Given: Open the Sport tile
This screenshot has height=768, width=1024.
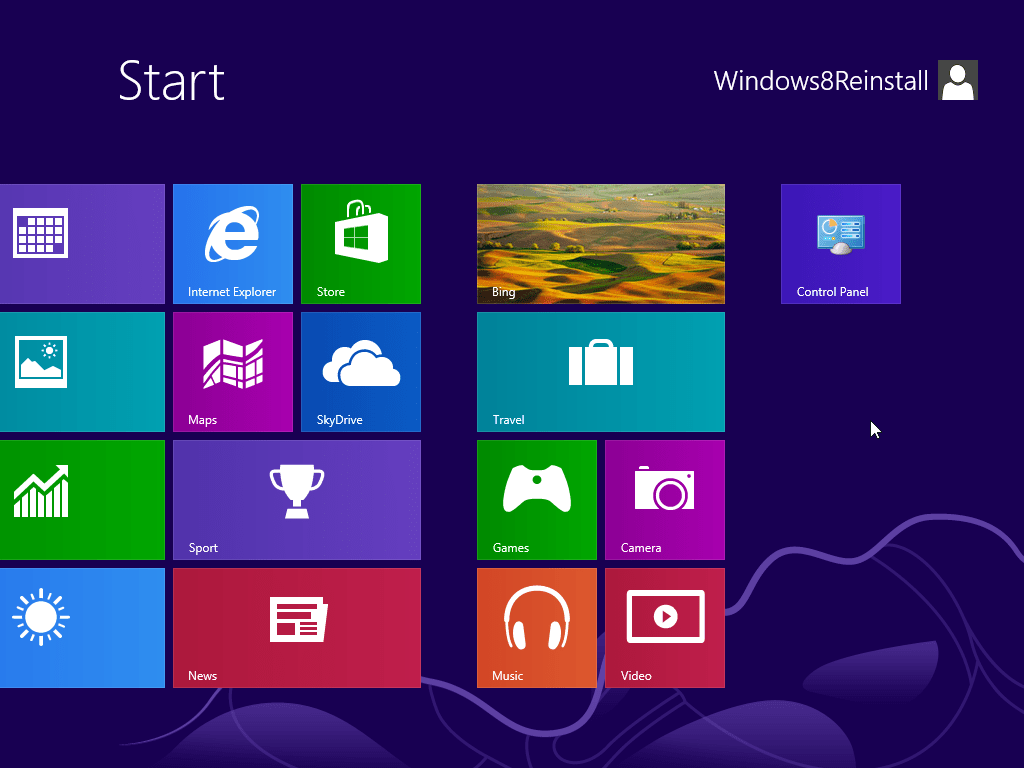Looking at the screenshot, I should (x=297, y=499).
